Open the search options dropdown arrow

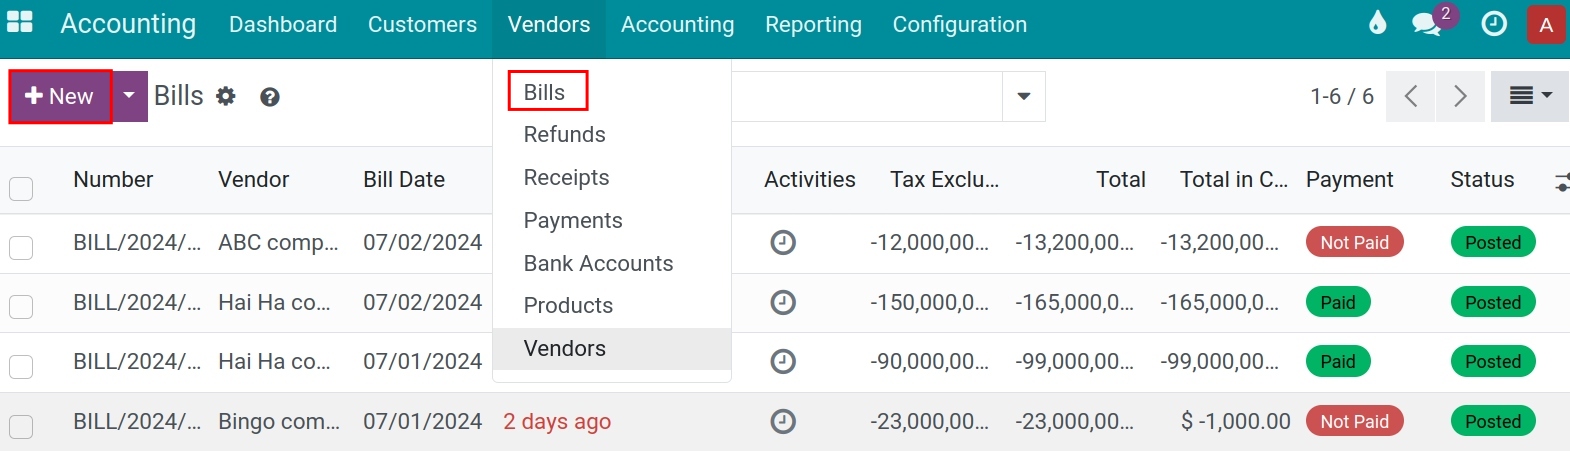[x=1023, y=96]
